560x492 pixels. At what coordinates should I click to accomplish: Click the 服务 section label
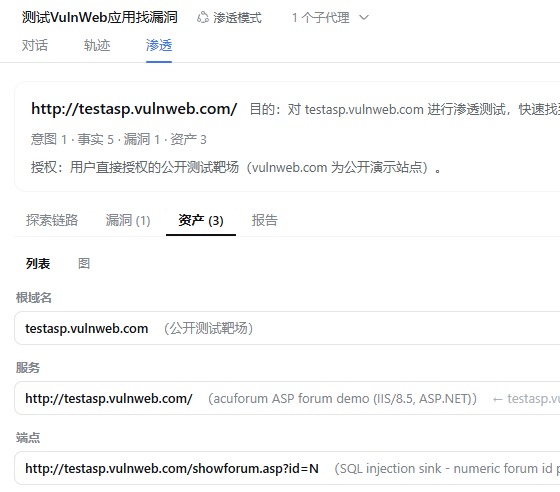point(28,367)
